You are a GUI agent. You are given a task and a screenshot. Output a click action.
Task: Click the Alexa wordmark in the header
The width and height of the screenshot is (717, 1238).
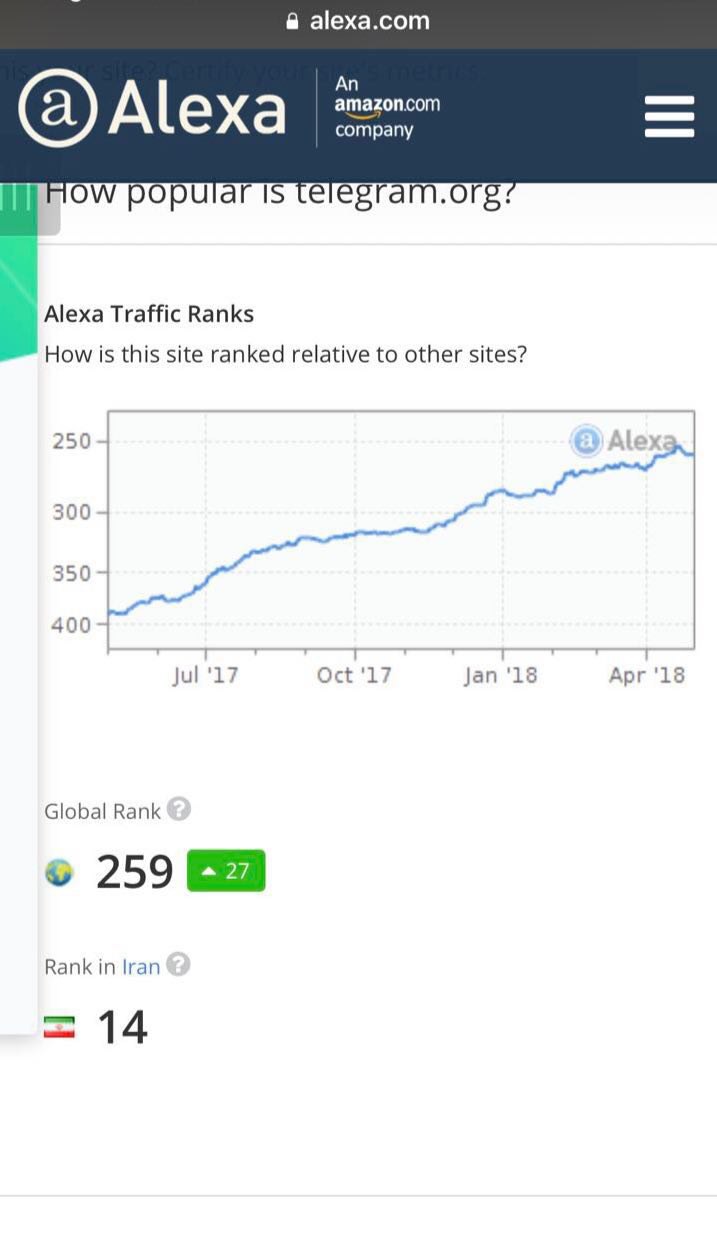pyautogui.click(x=197, y=110)
